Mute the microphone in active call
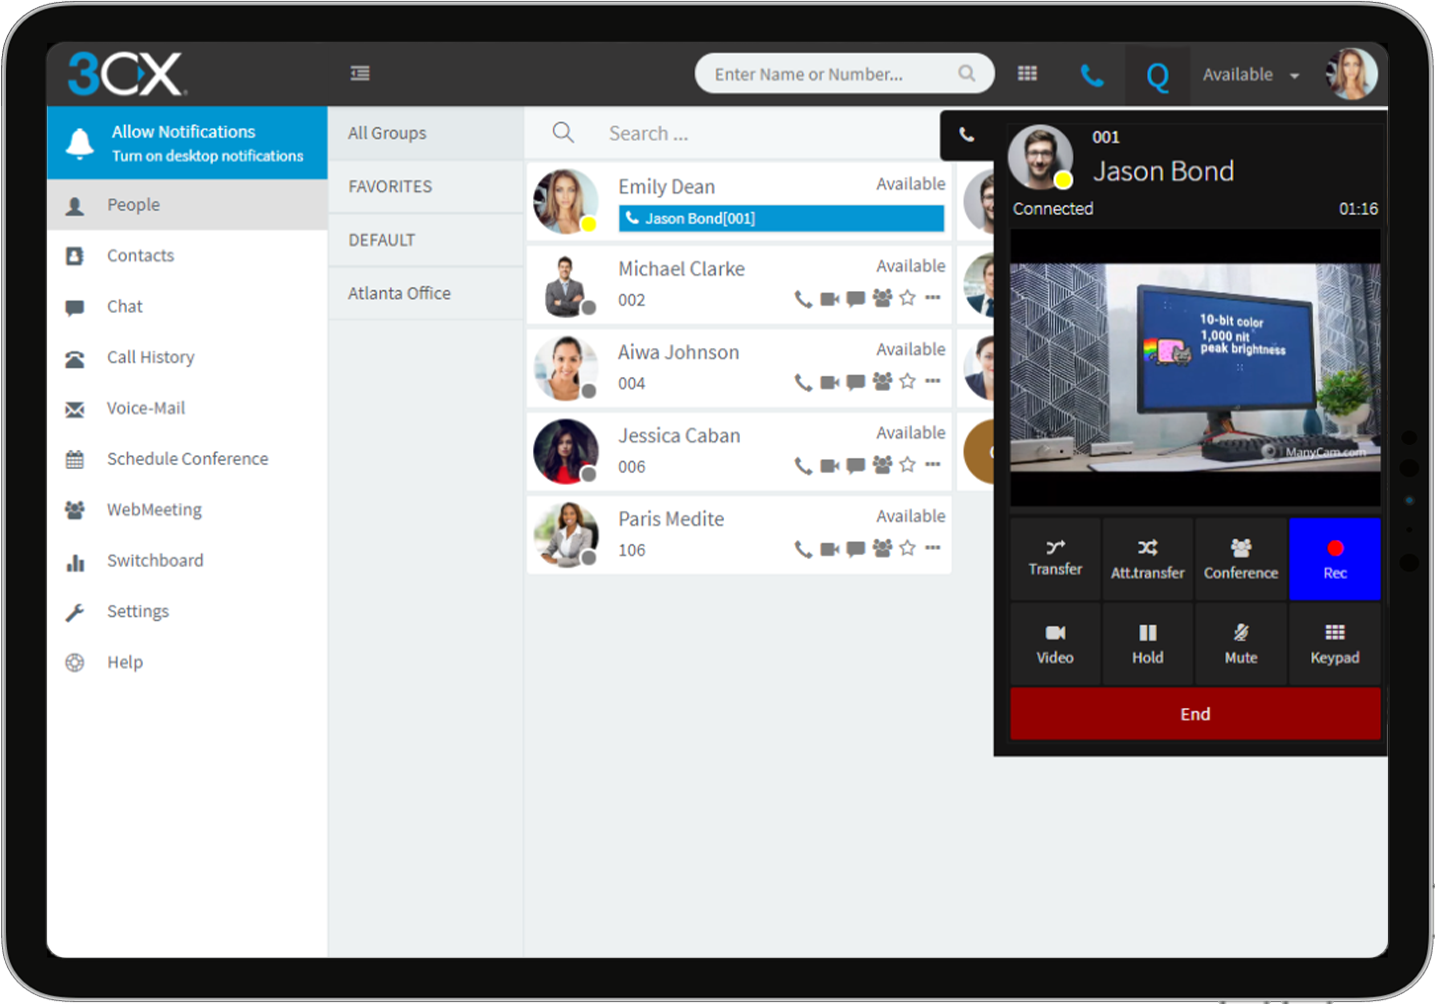1435x1004 pixels. pyautogui.click(x=1240, y=643)
